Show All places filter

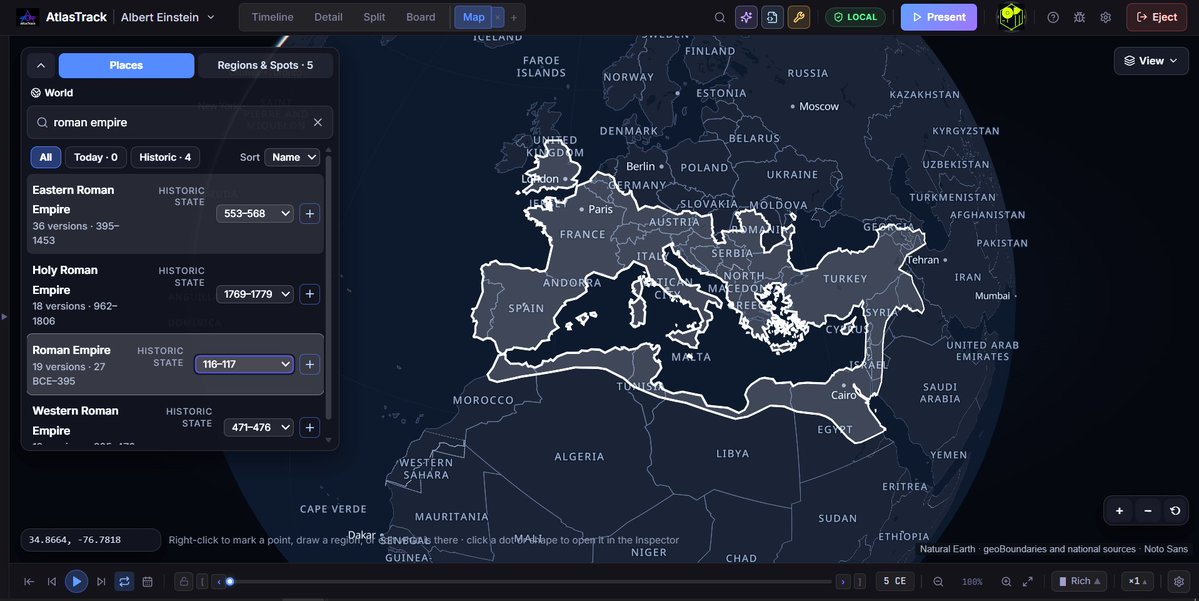[x=46, y=157]
